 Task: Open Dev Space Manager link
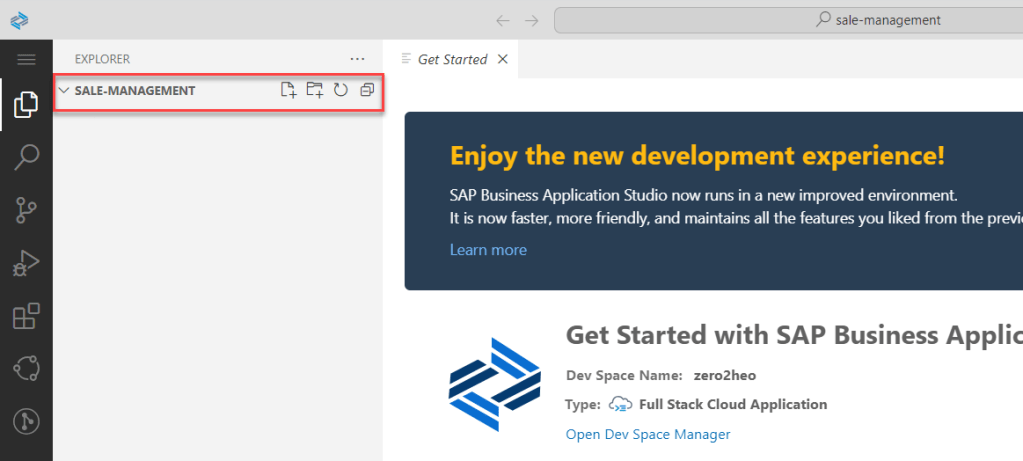[x=648, y=434]
